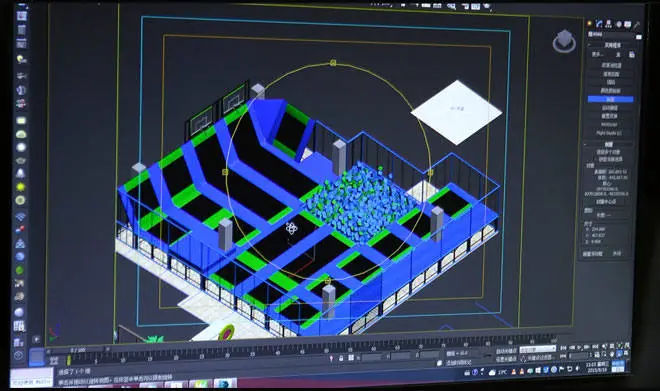Click the right handle of the yellow orbit circle
The width and height of the screenshot is (660, 391).
(430, 173)
